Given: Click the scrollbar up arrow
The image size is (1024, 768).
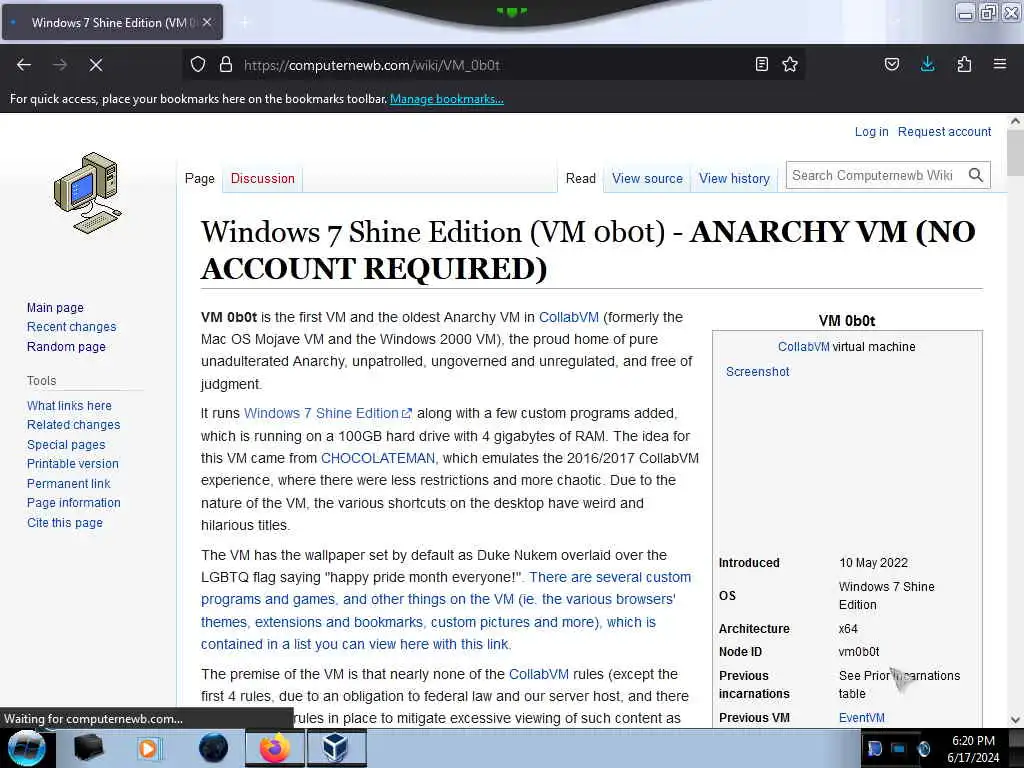Looking at the screenshot, I should [1015, 121].
